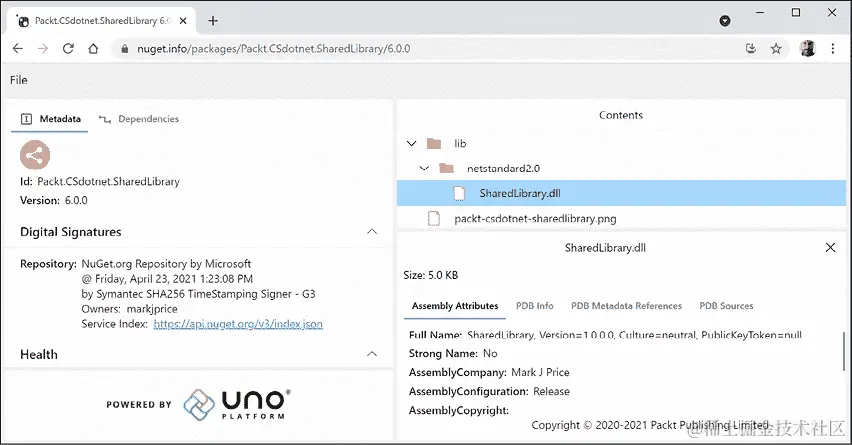
Task: Click the lib folder icon
Action: pos(434,143)
